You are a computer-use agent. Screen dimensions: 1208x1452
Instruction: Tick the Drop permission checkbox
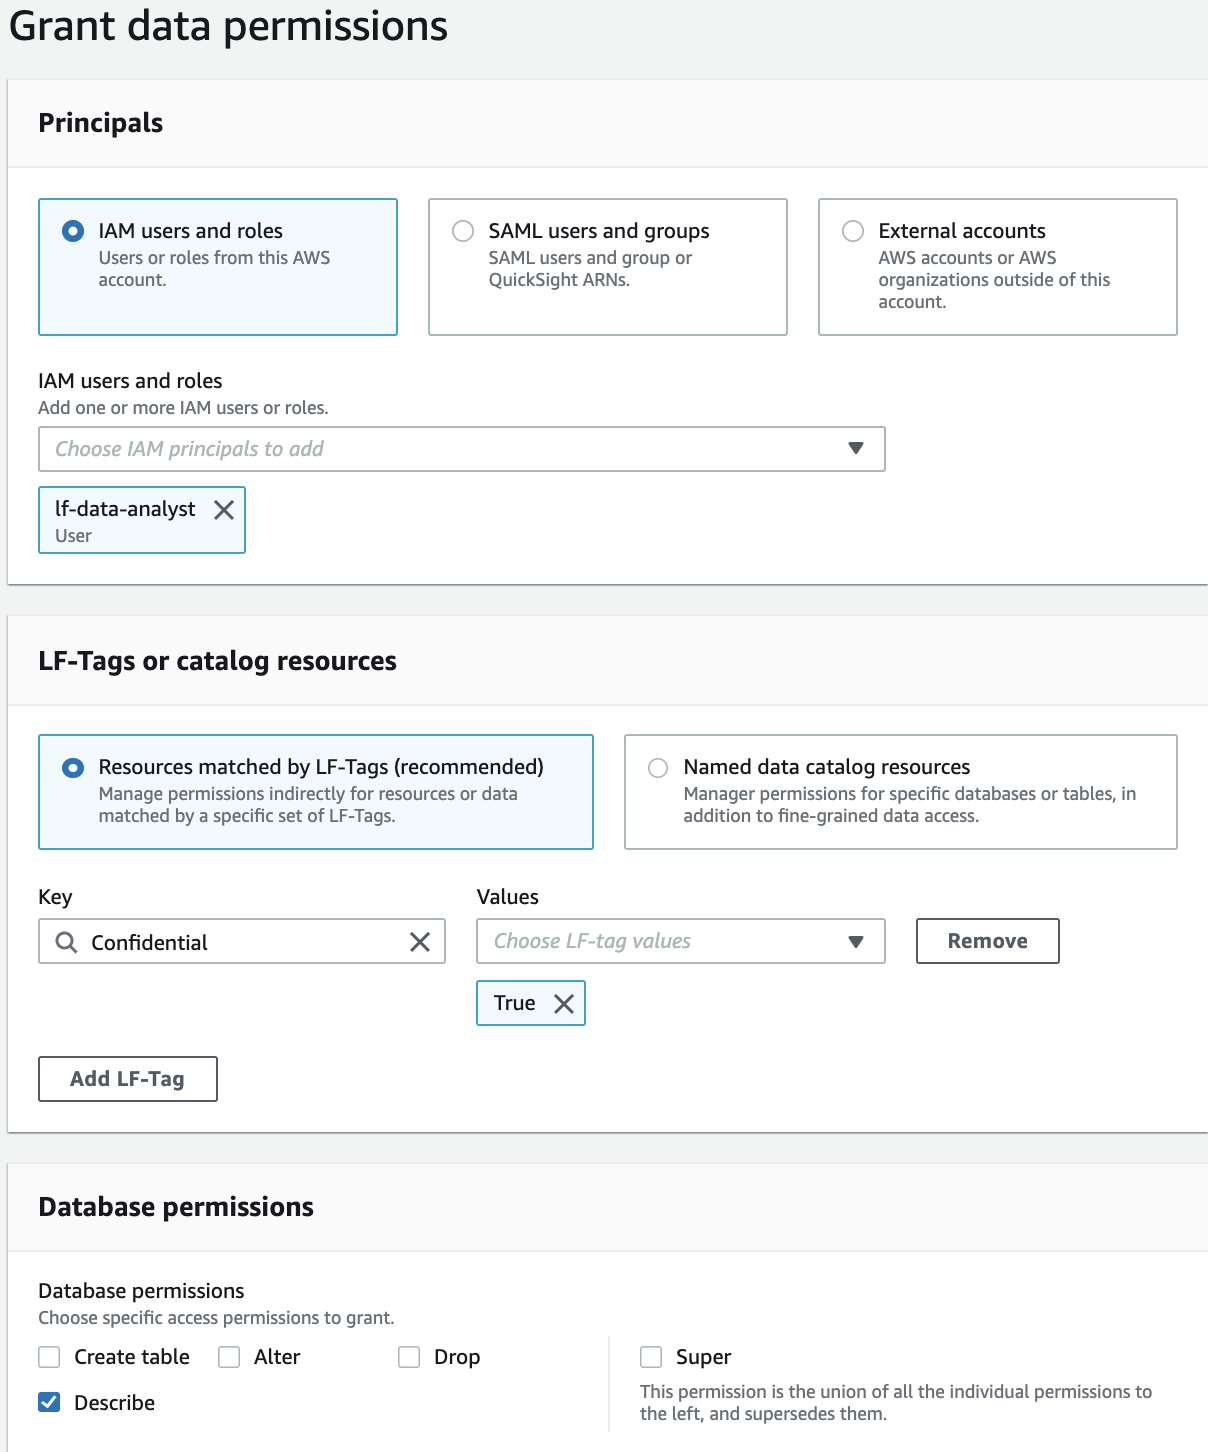[409, 1357]
